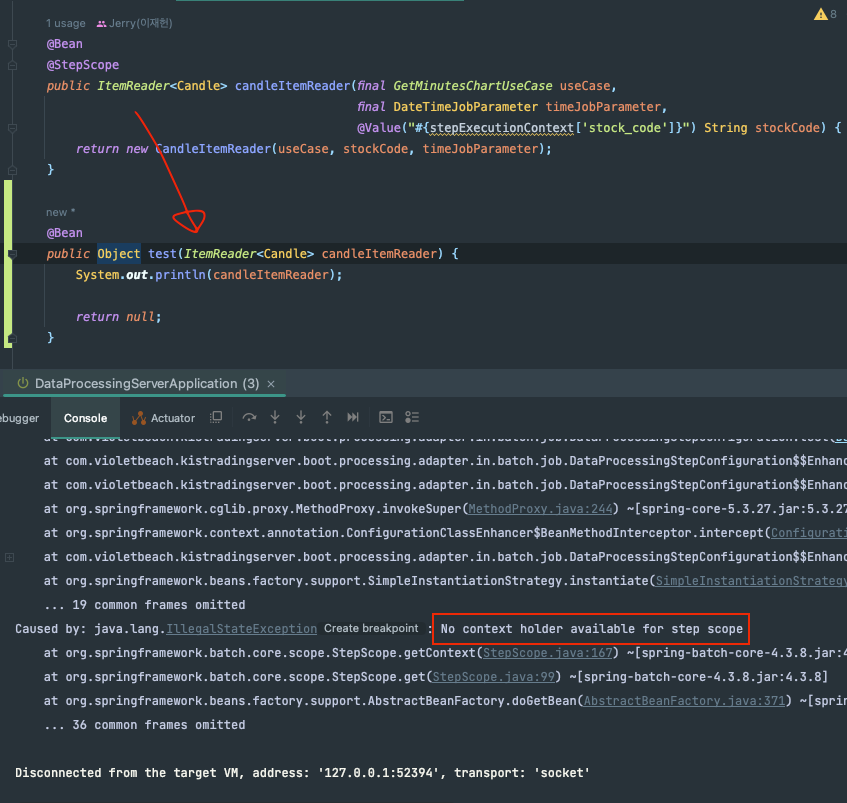Collapse the test method using its gutter fold marker
Viewport: 847px width, 803px height.
pos(12,254)
